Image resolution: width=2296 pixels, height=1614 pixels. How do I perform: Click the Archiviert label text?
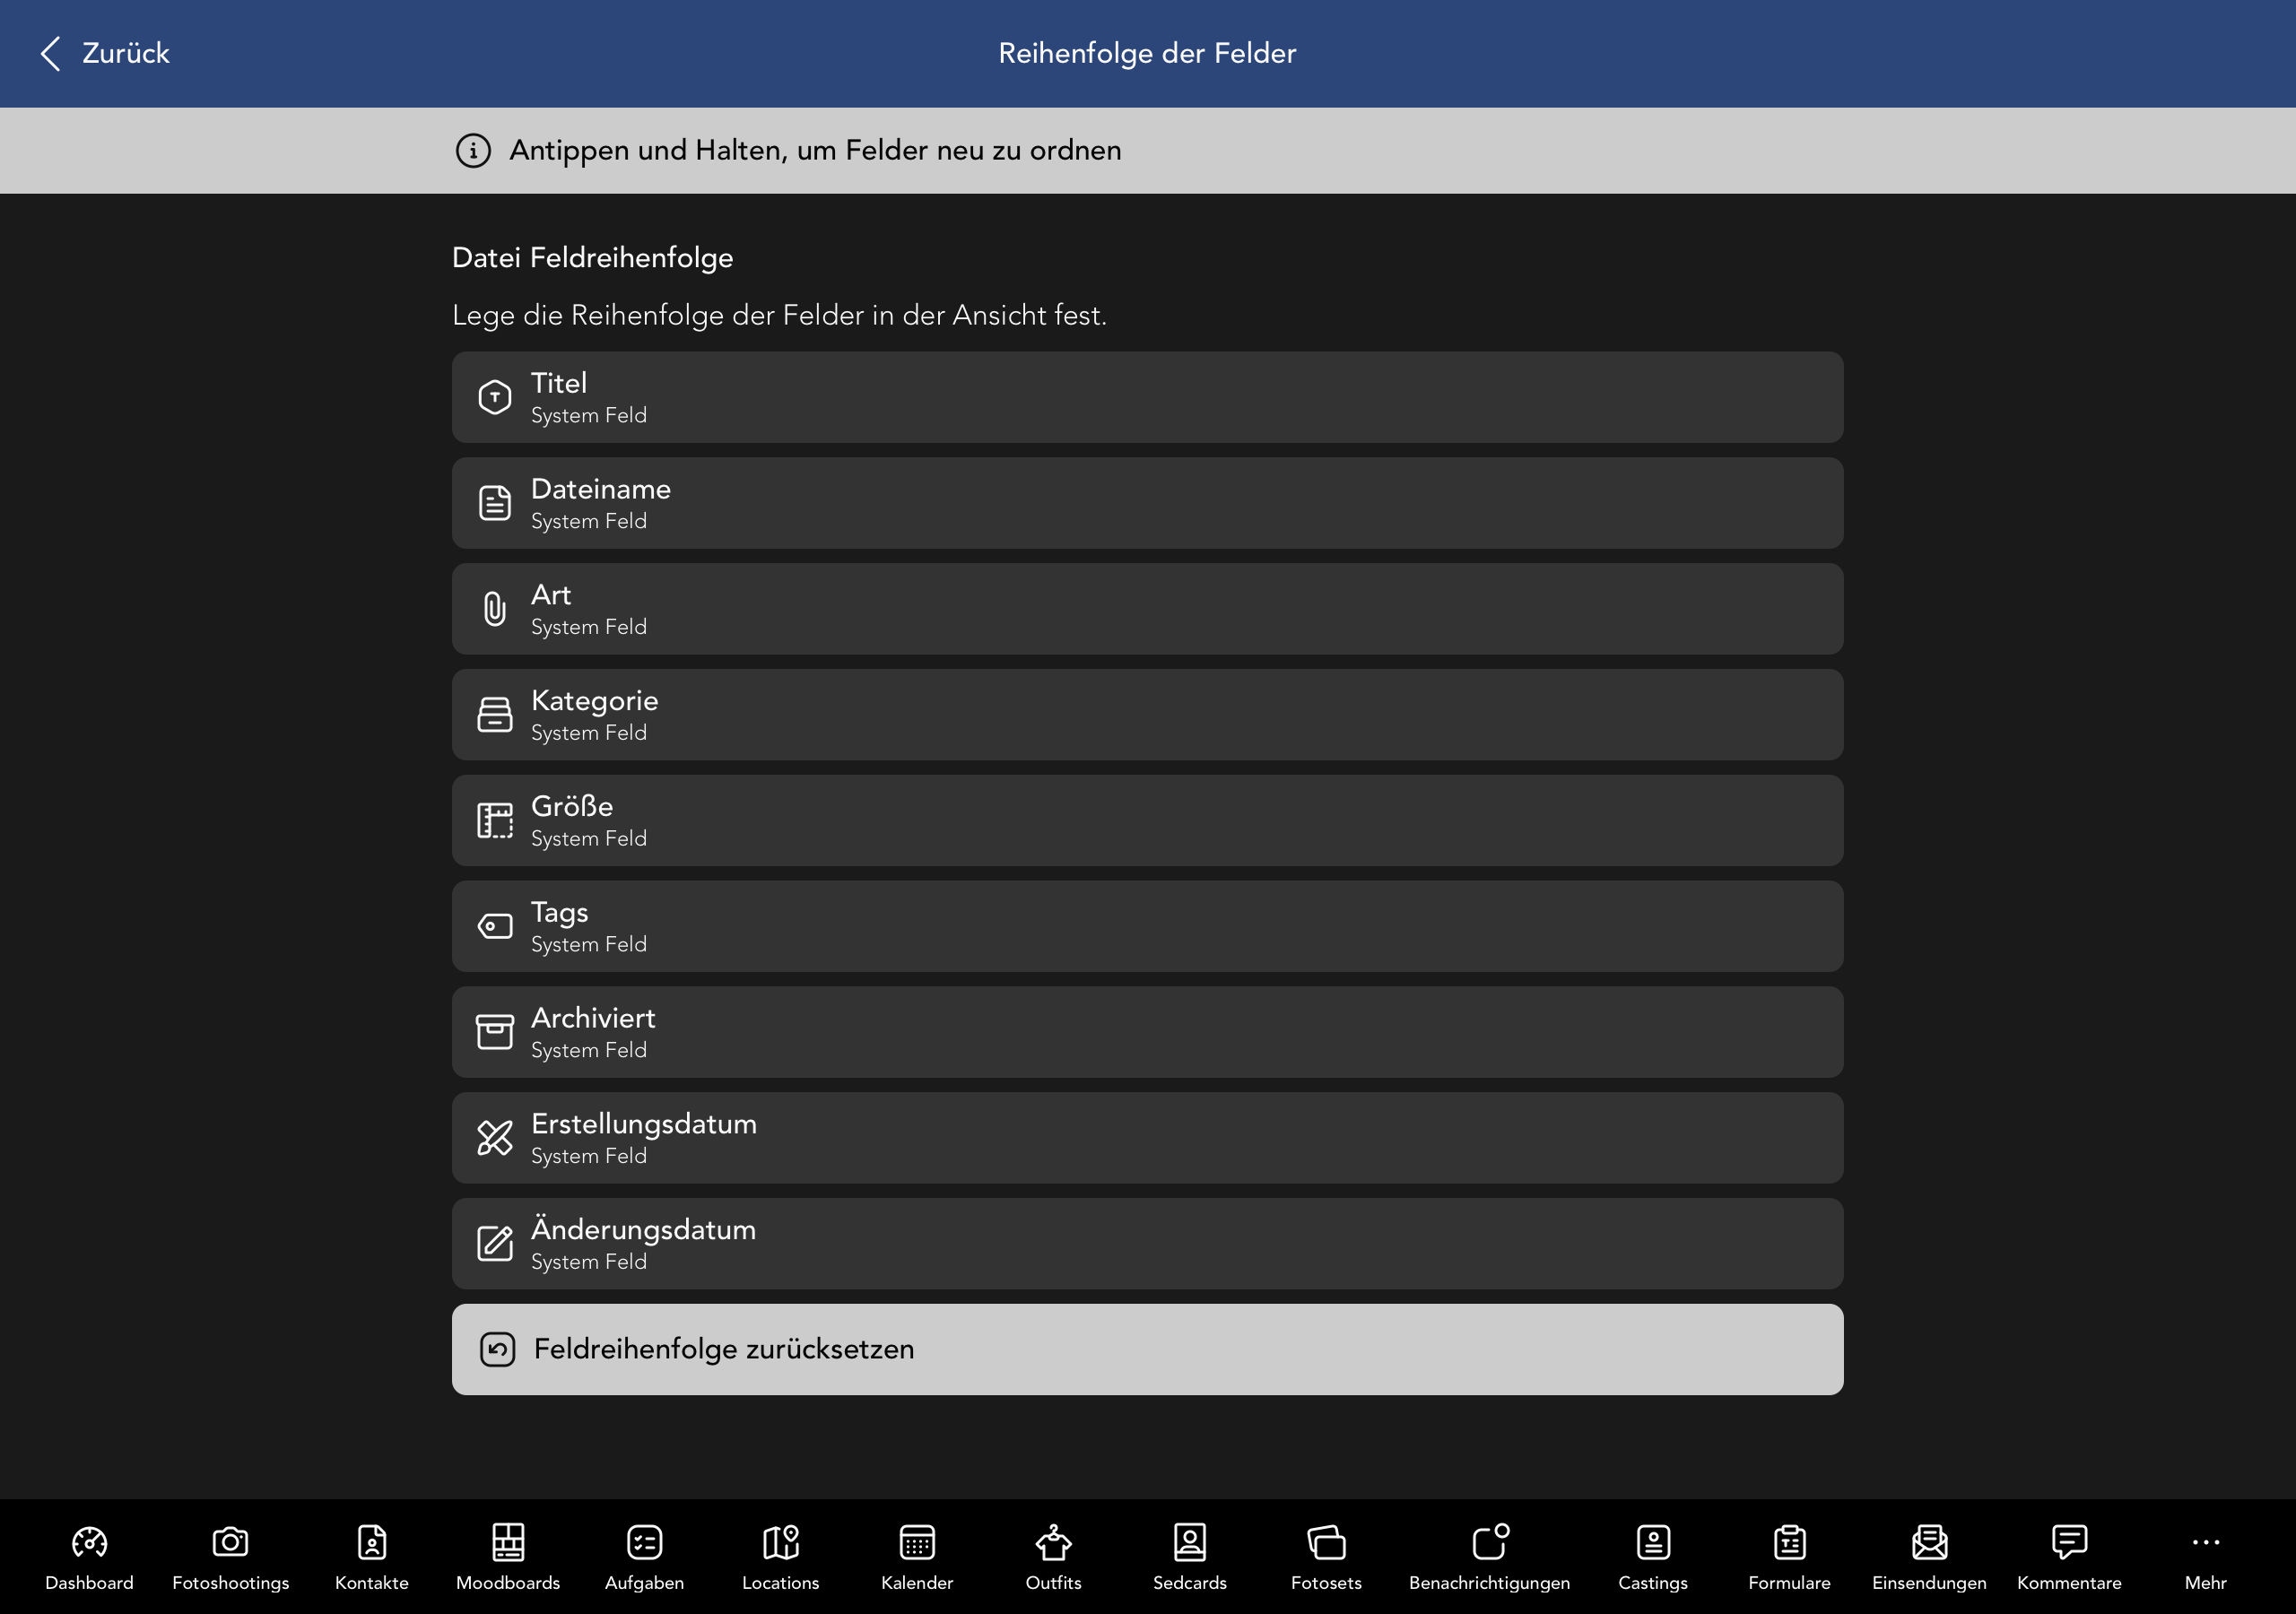(593, 1018)
